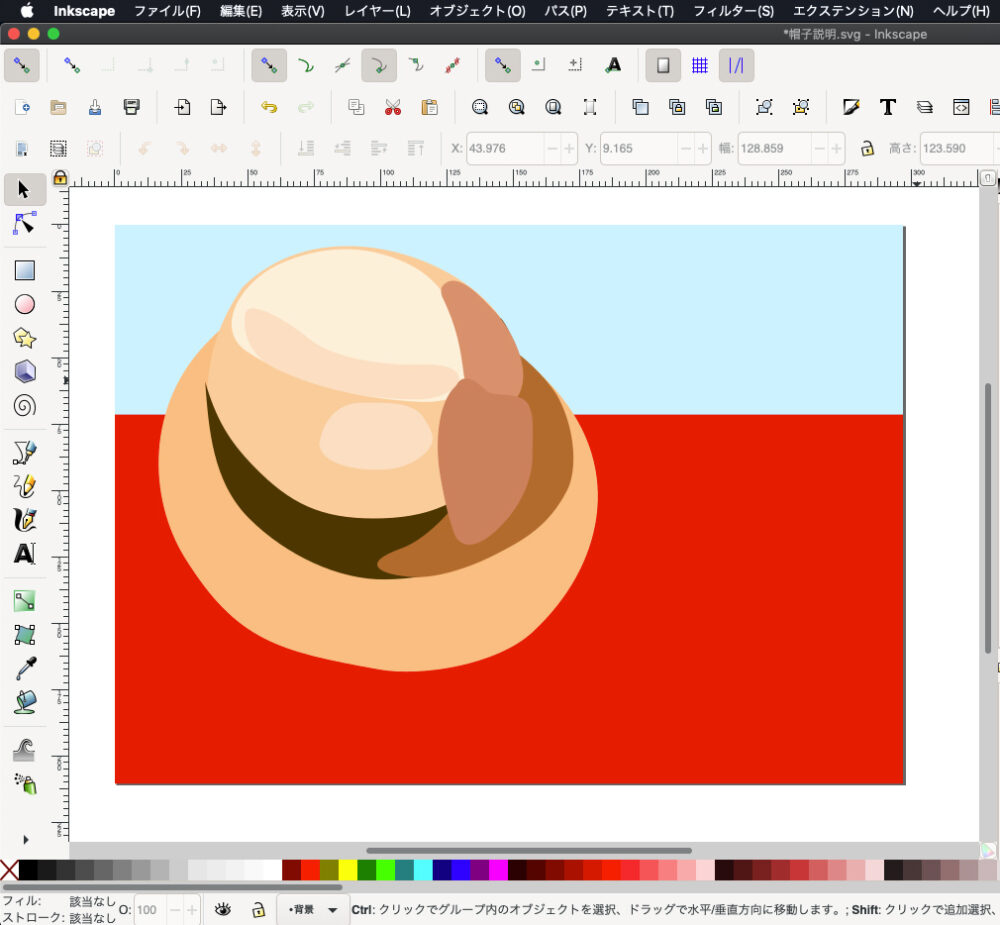Open the フィルター(S) menu

tap(733, 11)
